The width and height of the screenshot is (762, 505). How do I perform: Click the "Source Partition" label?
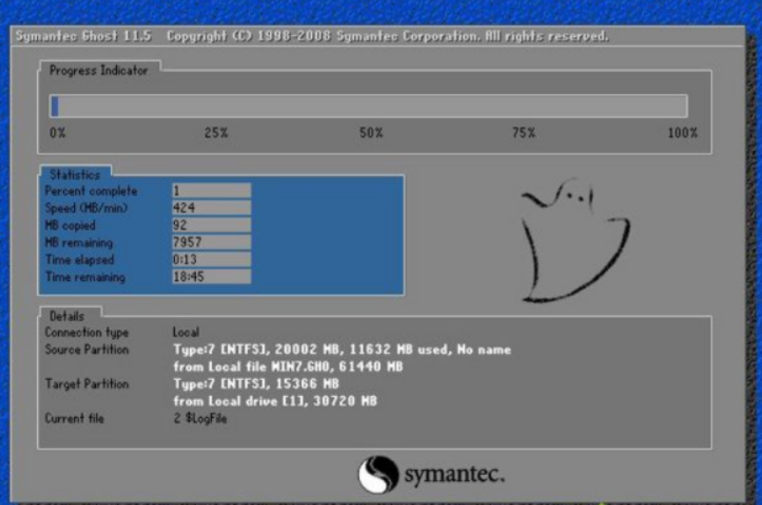click(87, 349)
